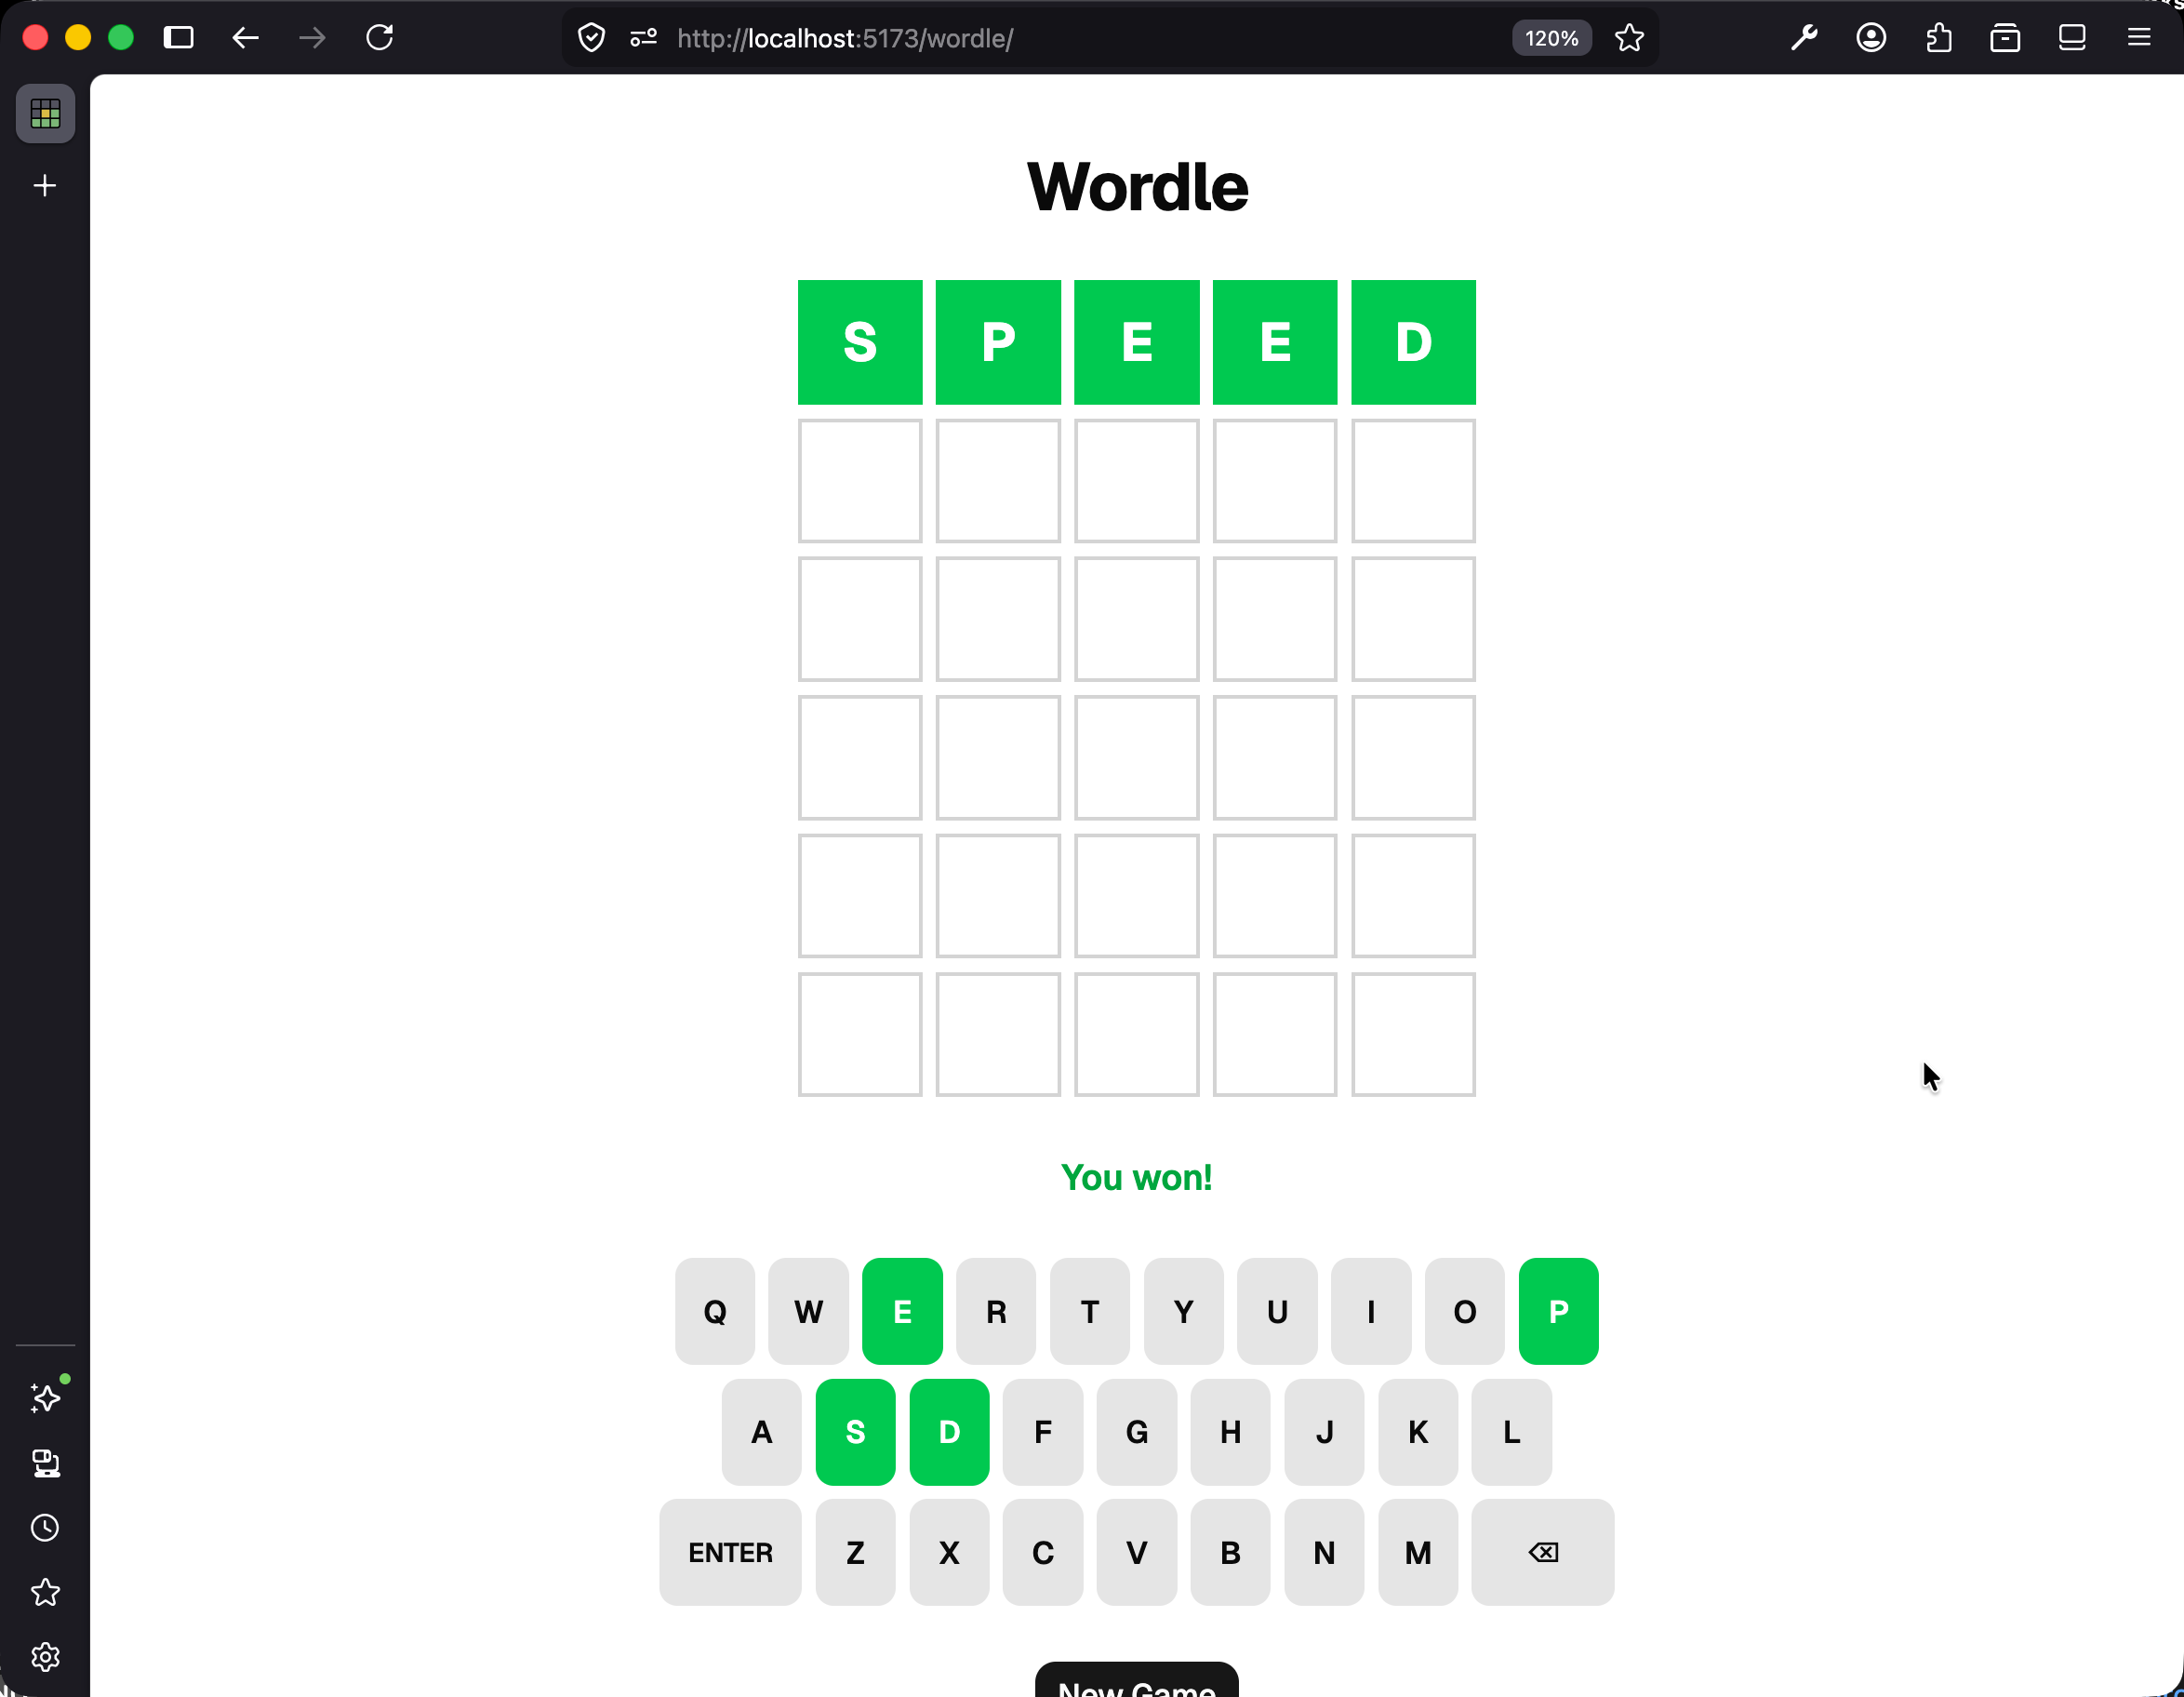Viewport: 2184px width, 1697px height.
Task: Open the Wordle tab in the sidebar
Action: click(45, 114)
